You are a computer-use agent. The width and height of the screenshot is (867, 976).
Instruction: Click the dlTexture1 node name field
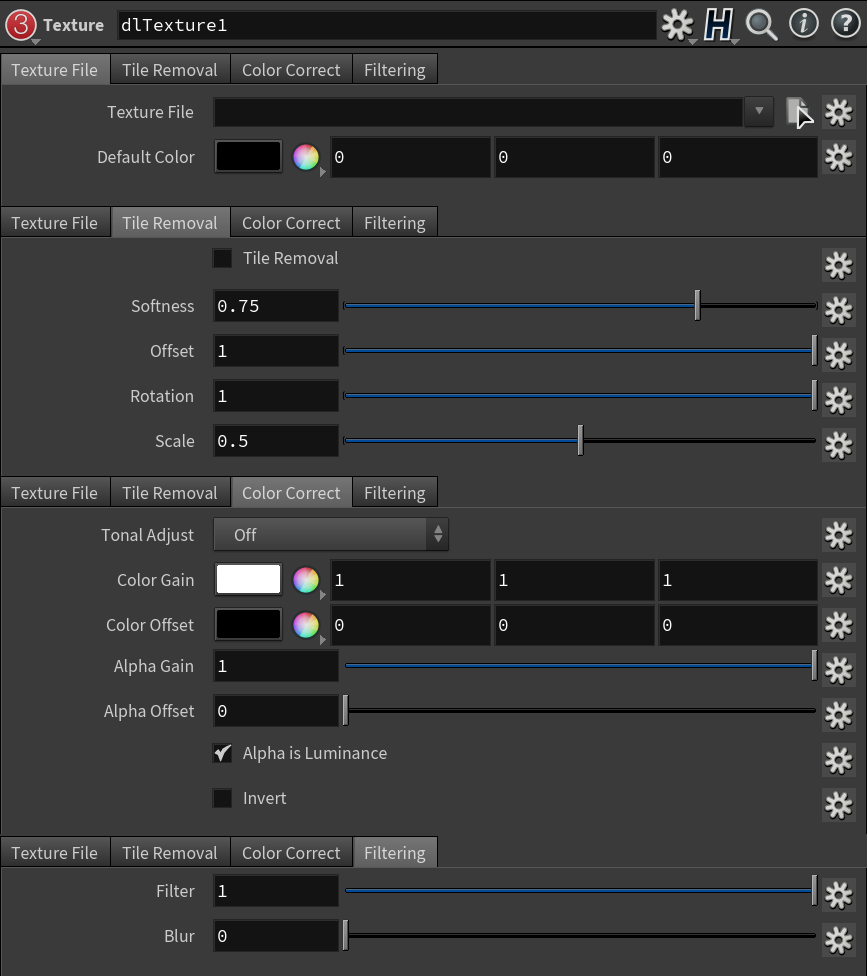click(x=385, y=25)
